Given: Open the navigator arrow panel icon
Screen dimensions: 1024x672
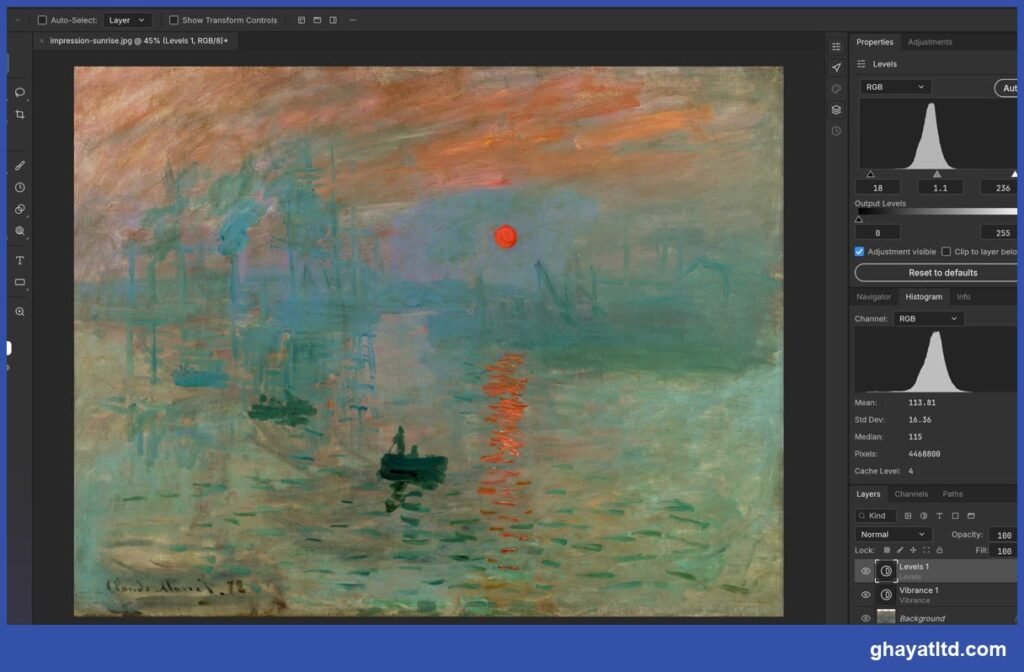Looking at the screenshot, I should 836,67.
